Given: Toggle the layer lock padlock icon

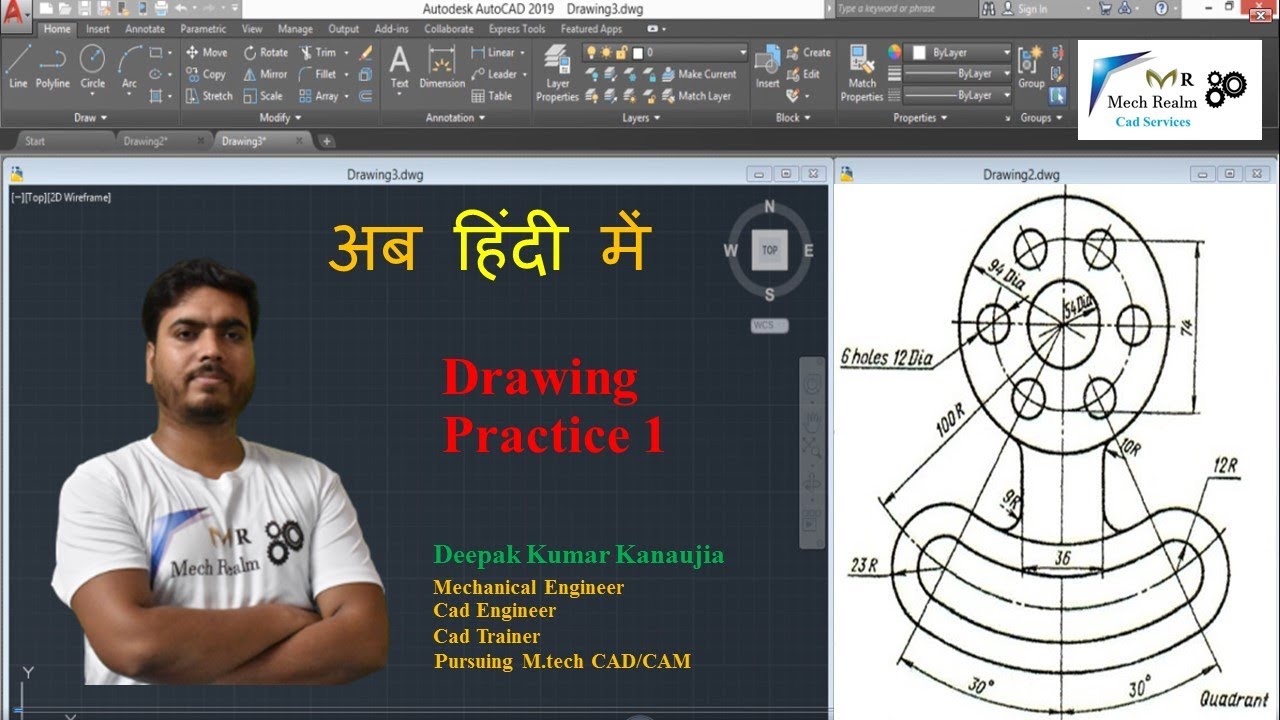Looking at the screenshot, I should click(x=621, y=52).
